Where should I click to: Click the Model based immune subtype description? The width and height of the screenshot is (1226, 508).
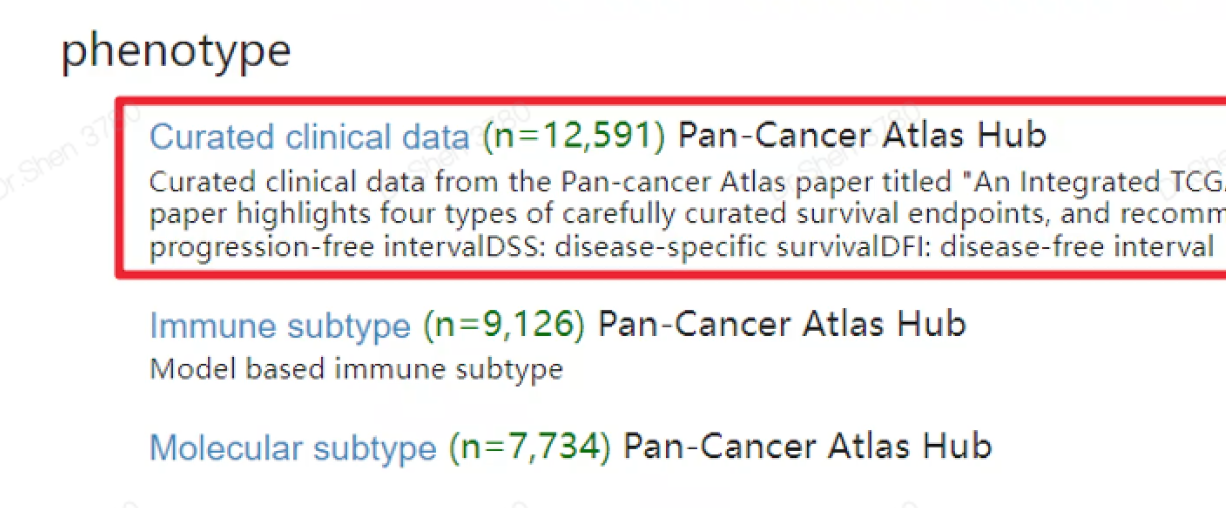(x=356, y=369)
